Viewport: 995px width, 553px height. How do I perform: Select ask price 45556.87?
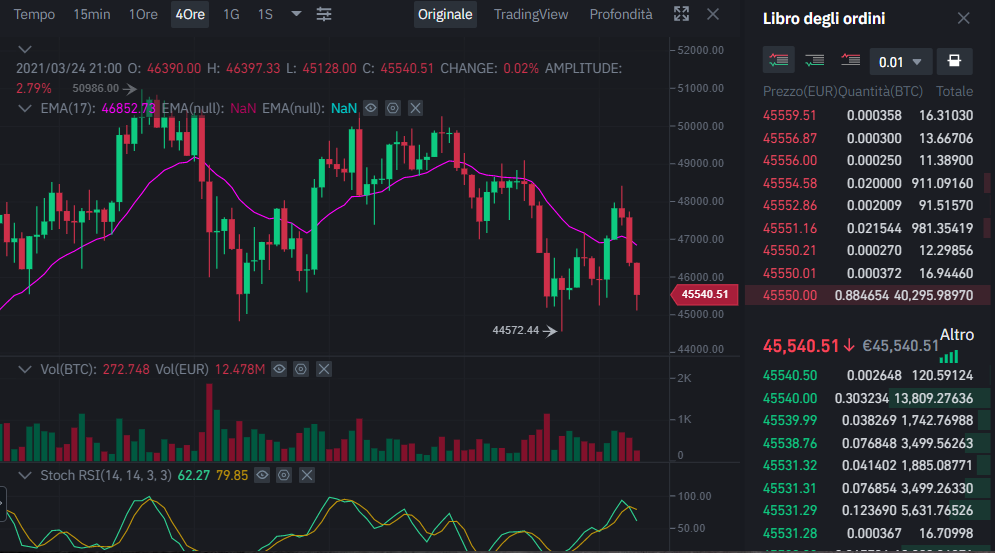pos(789,138)
